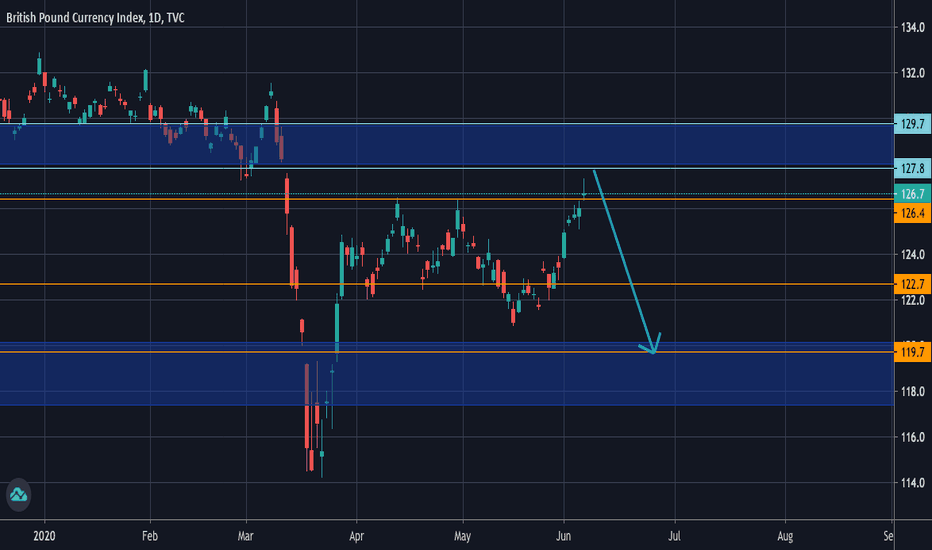Screen dimensions: 932x550
Task: Click the TradingView cloud logo icon
Action: (x=18, y=495)
